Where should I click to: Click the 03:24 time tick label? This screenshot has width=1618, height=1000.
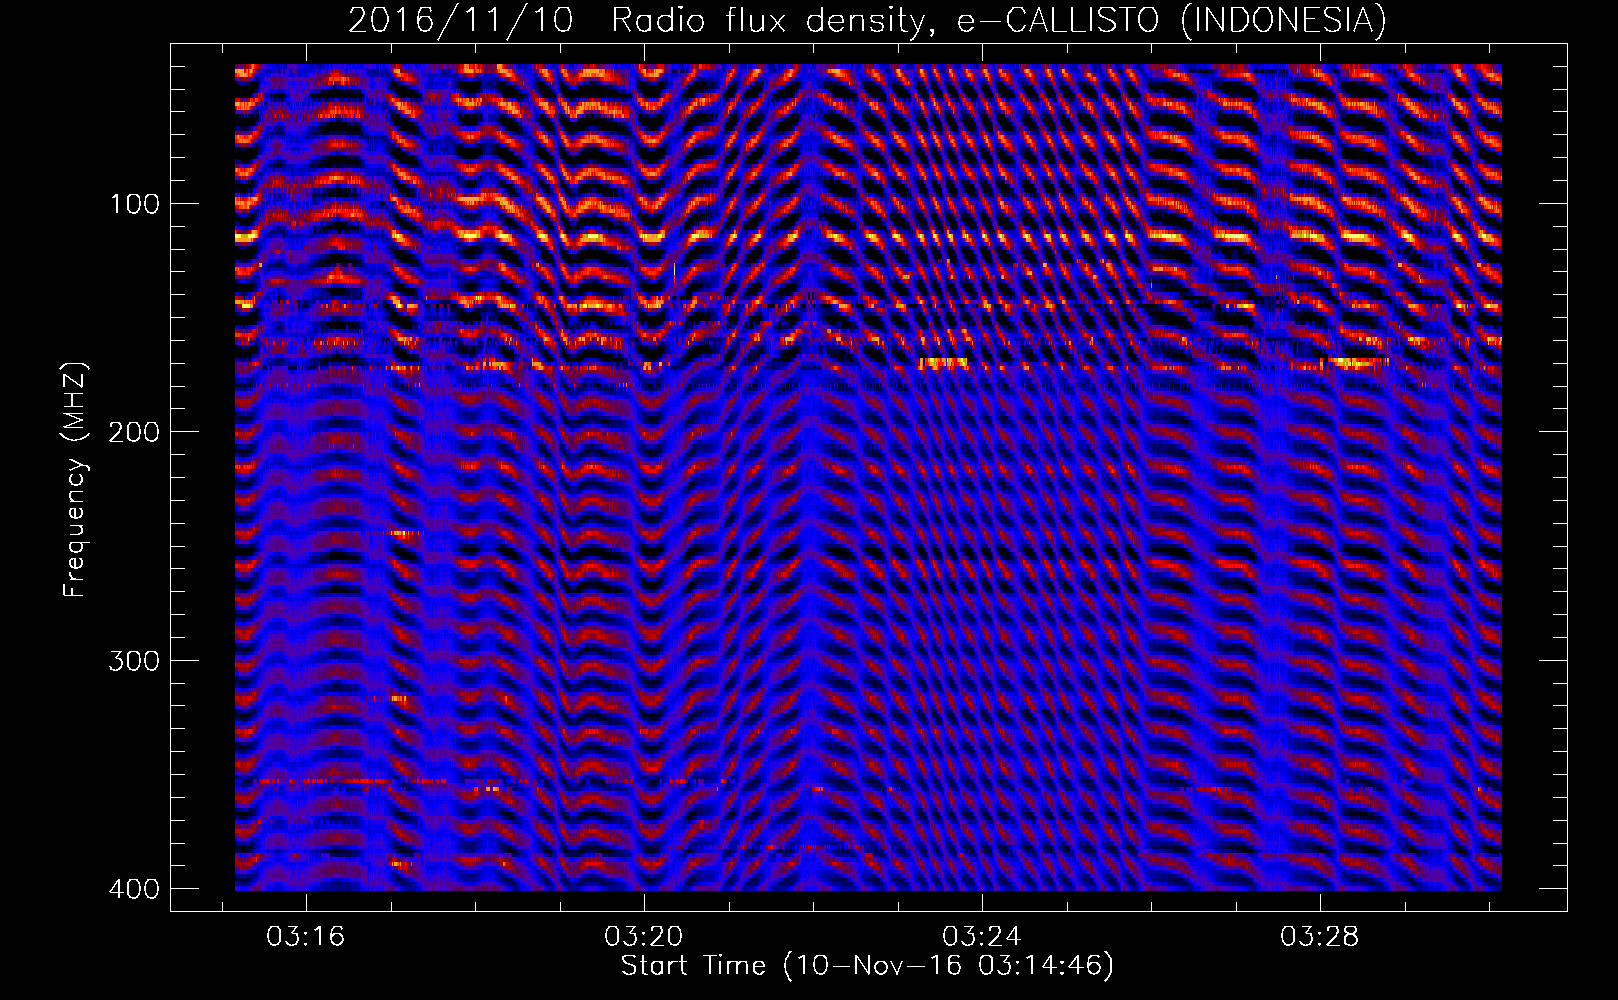982,936
